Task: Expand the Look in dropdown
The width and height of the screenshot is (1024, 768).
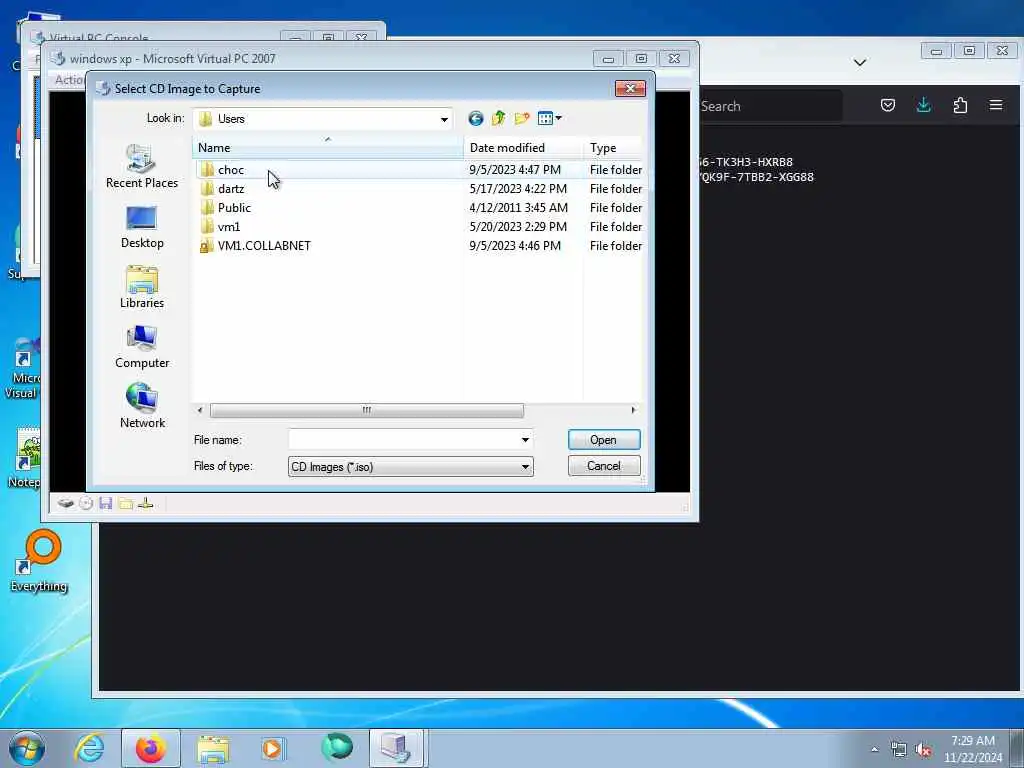Action: click(x=444, y=119)
